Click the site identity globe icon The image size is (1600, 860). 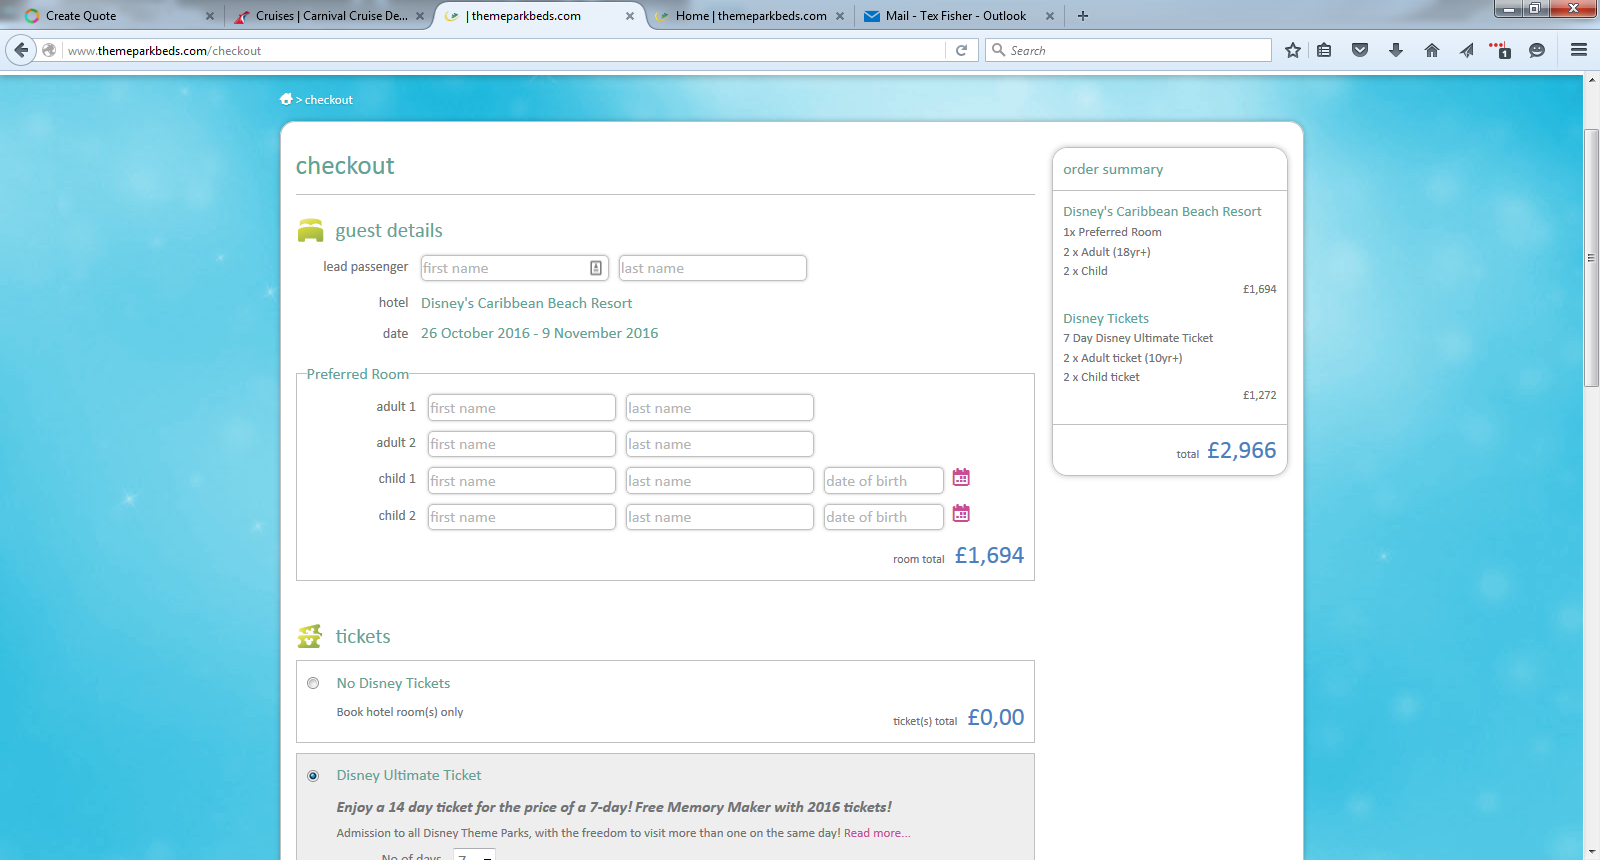click(49, 50)
